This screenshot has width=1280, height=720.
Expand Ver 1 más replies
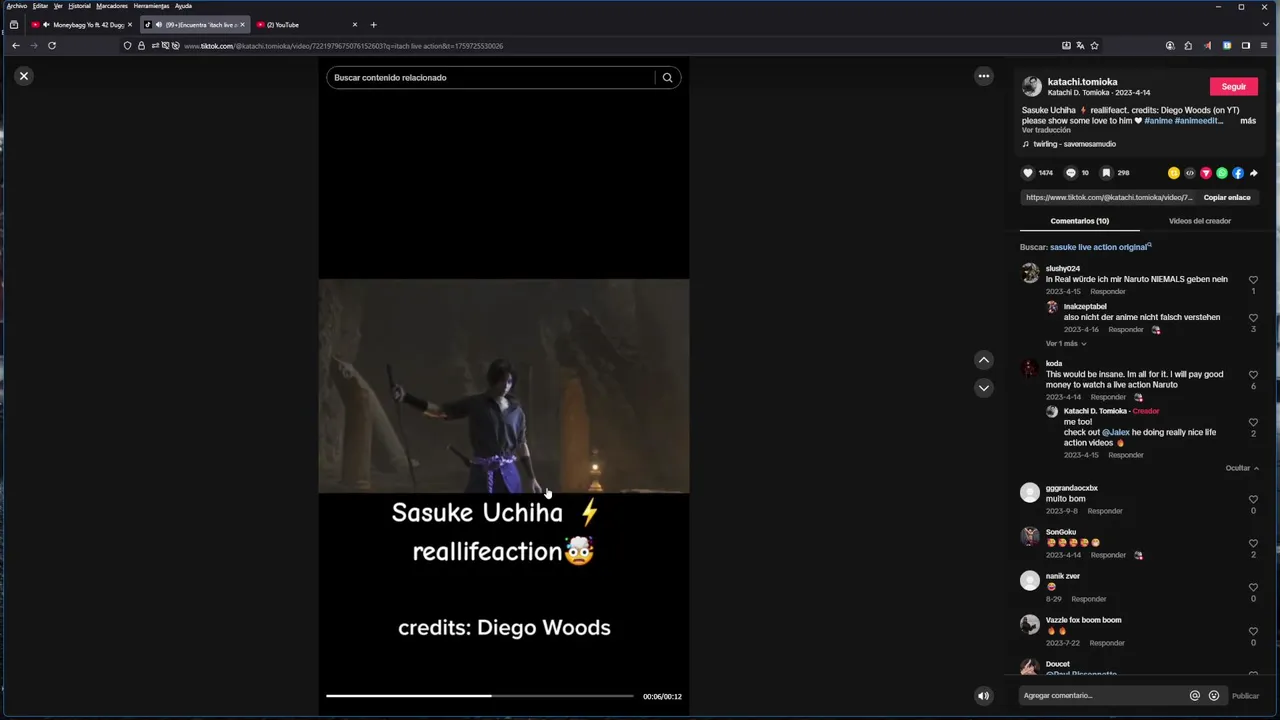coord(1066,344)
